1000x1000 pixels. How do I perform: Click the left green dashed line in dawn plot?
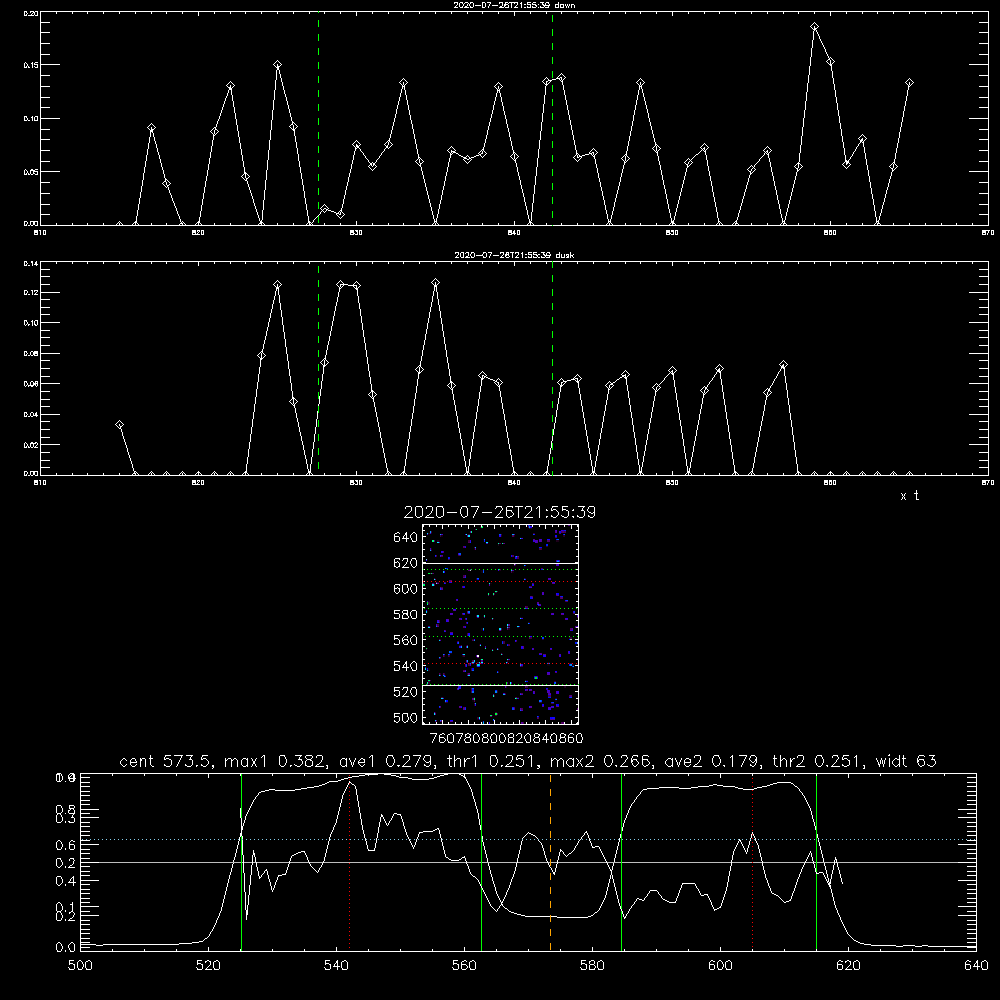pos(318,118)
